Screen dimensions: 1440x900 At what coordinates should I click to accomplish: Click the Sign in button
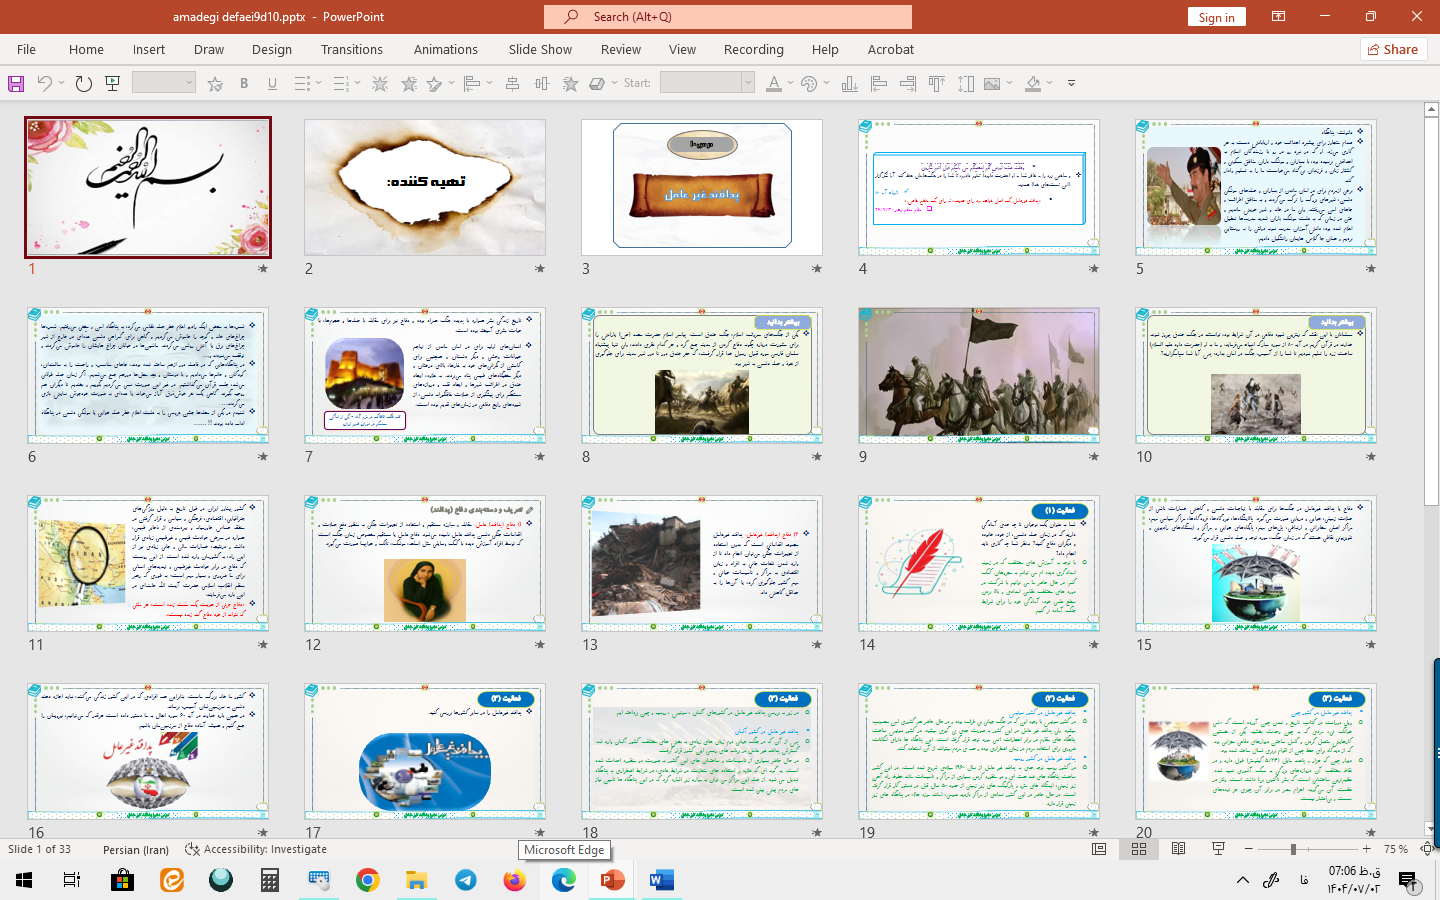(1216, 17)
